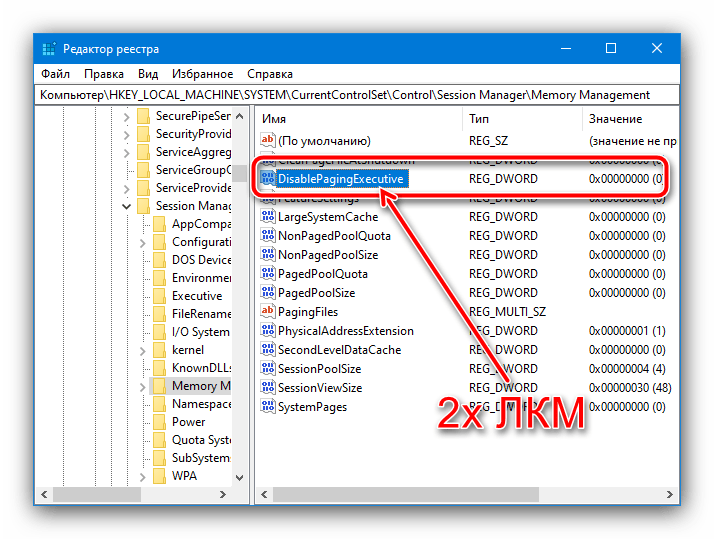
Task: Click the string icon for (По умолчанию)
Action: (x=267, y=140)
